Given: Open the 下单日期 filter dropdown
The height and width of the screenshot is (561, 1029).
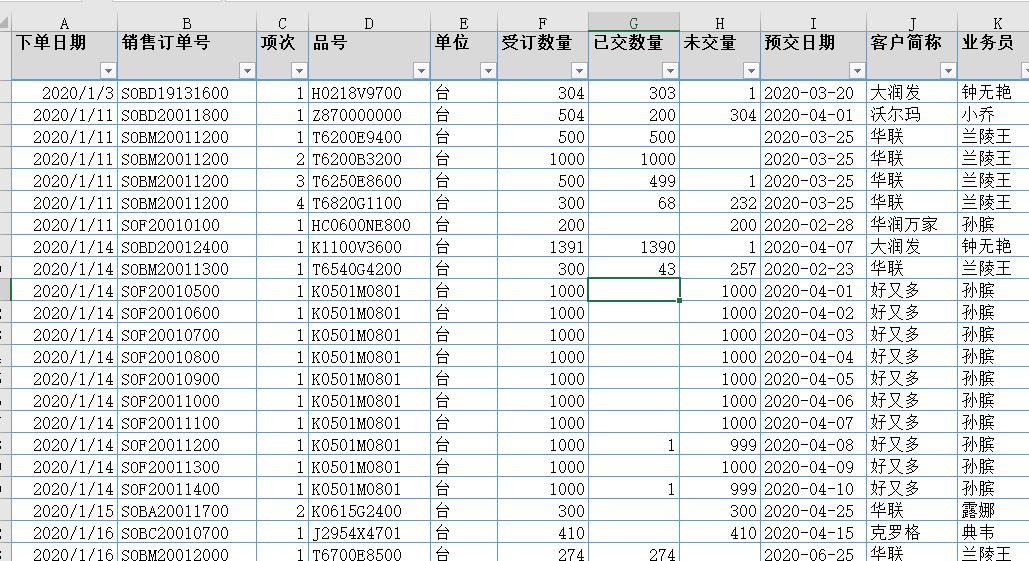Looking at the screenshot, I should 108,70.
